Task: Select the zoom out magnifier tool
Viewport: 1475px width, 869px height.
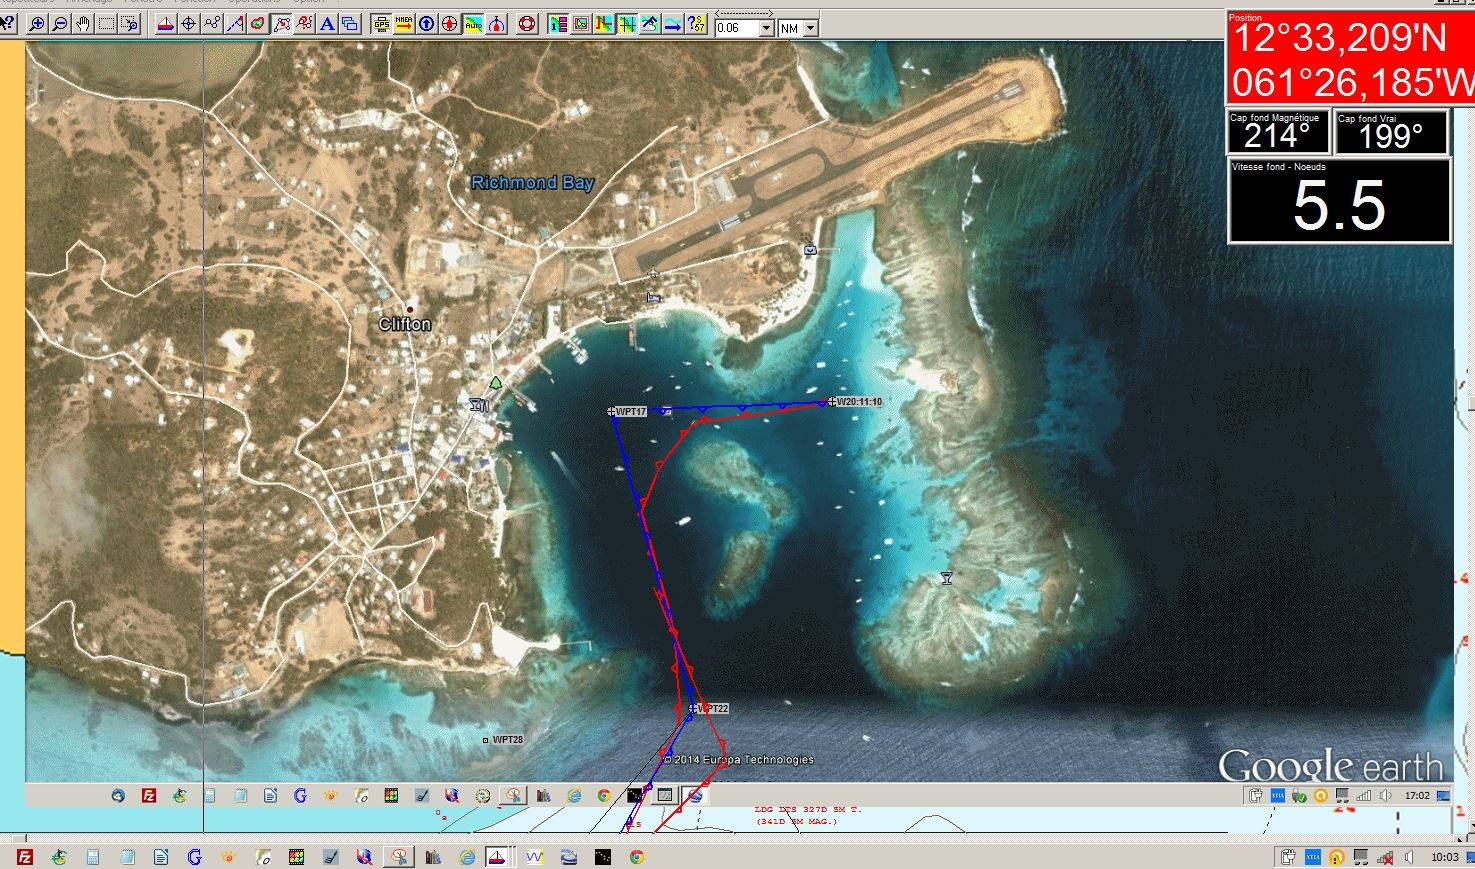Action: point(60,25)
